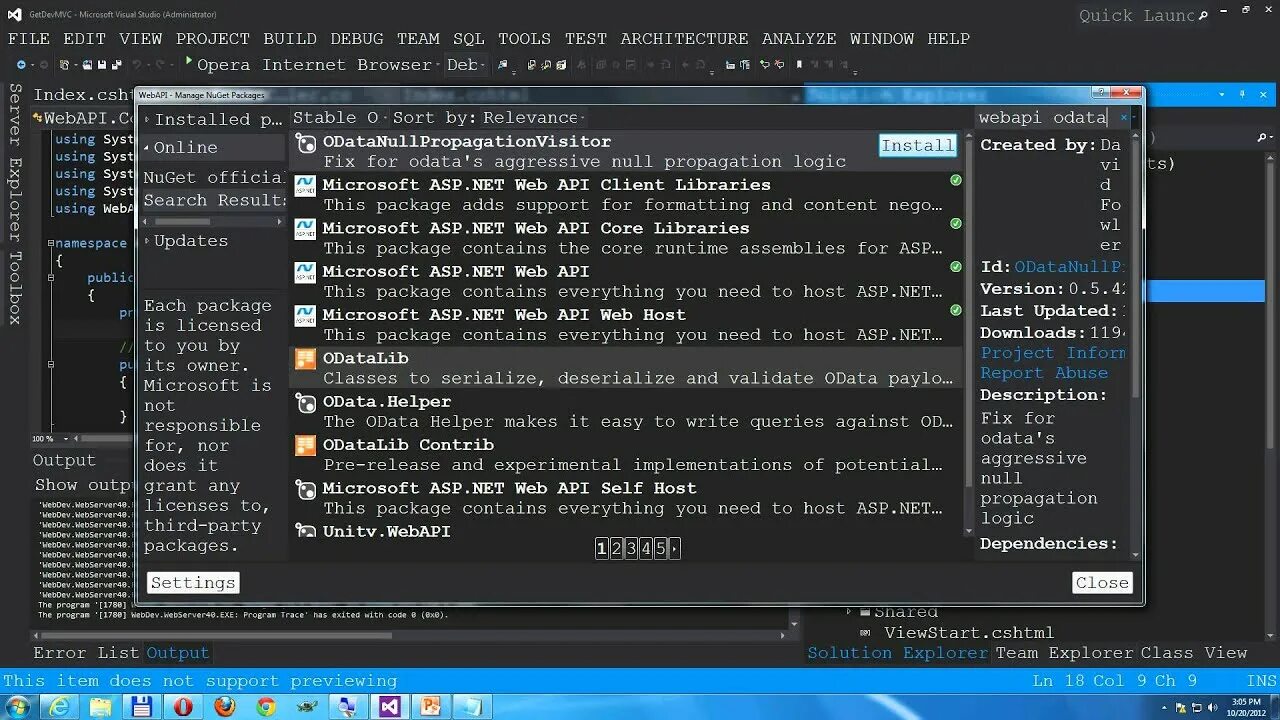Click ASP.NET Web API Self Host icon

pyautogui.click(x=306, y=490)
